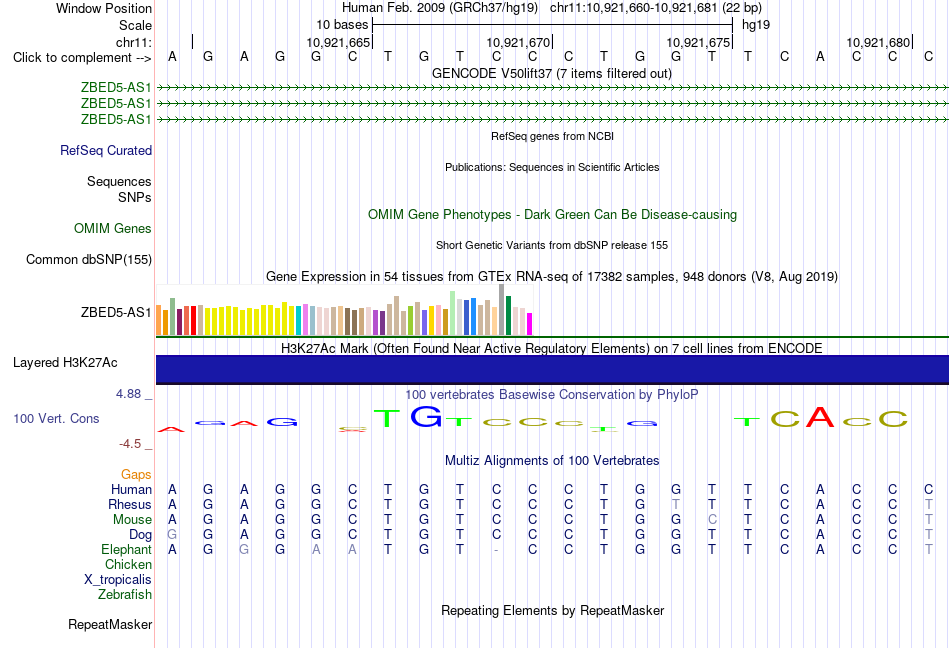
Task: Click the 'OMIM Genes' side label
Action: pos(113,228)
